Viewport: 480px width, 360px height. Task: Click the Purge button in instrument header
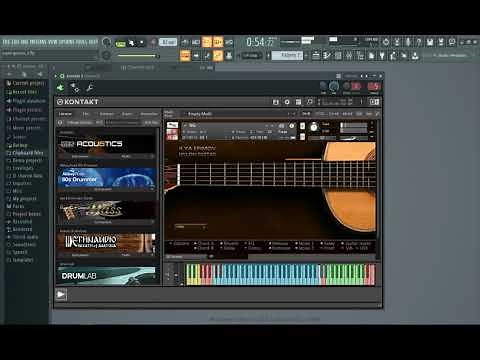[283, 132]
